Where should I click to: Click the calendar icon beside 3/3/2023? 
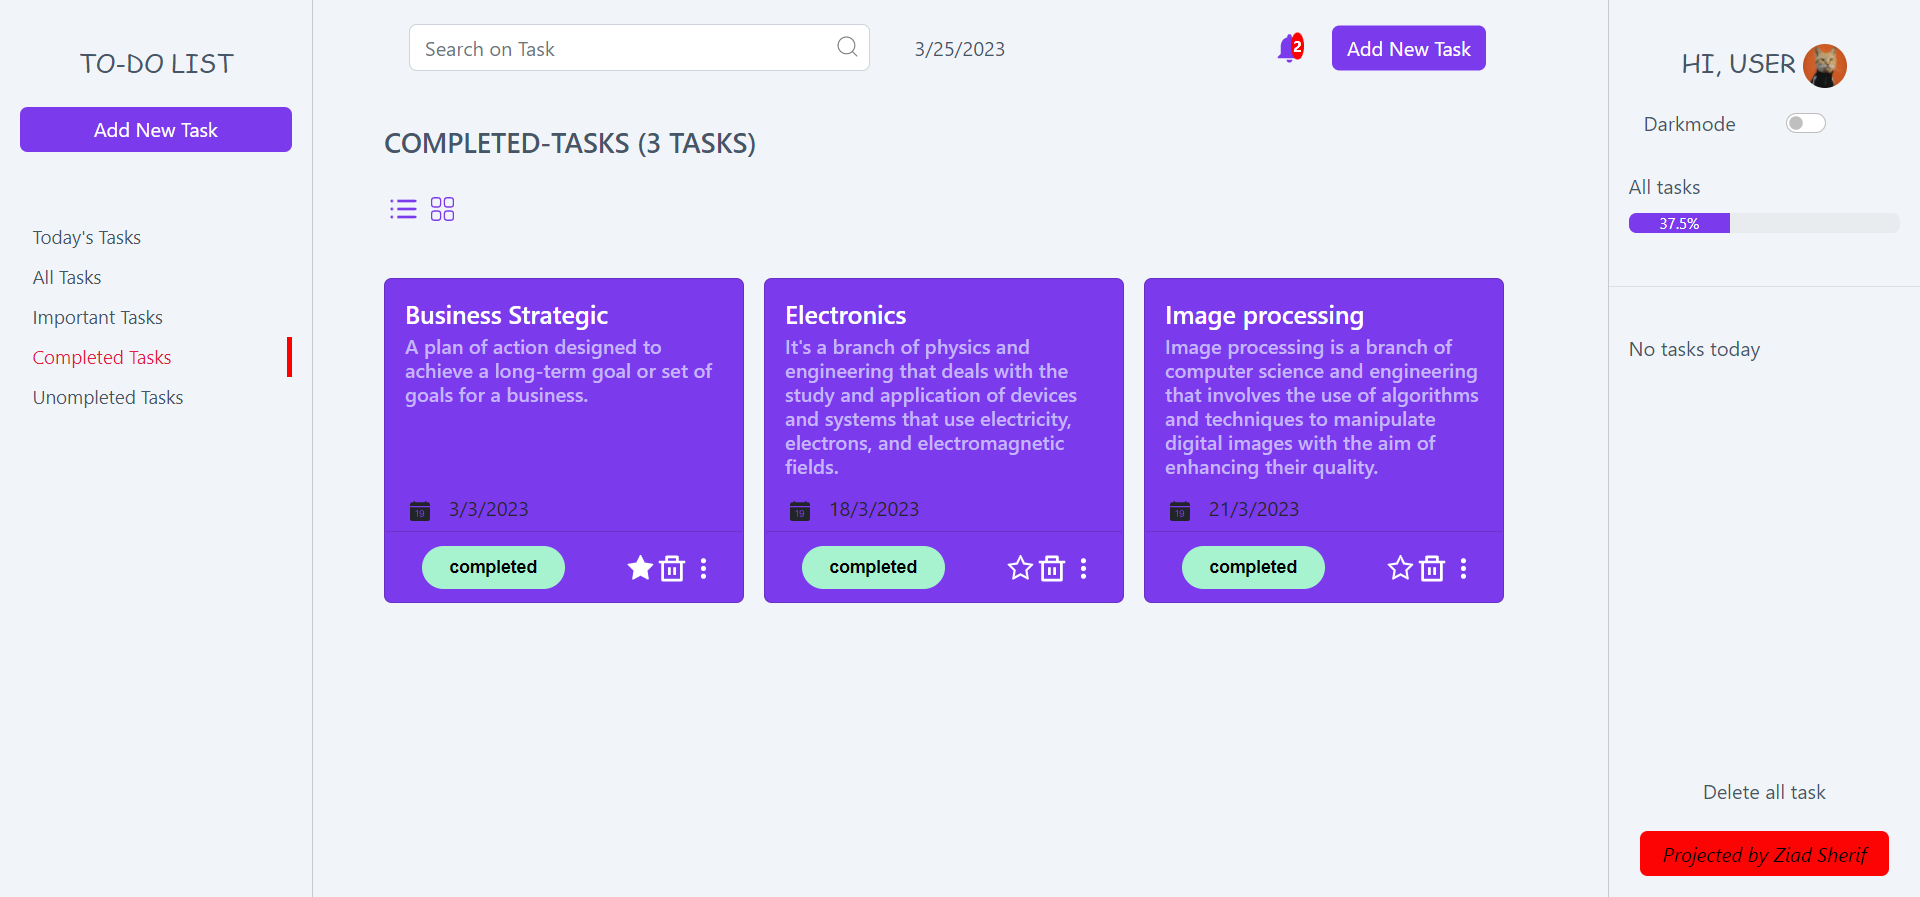coord(420,511)
